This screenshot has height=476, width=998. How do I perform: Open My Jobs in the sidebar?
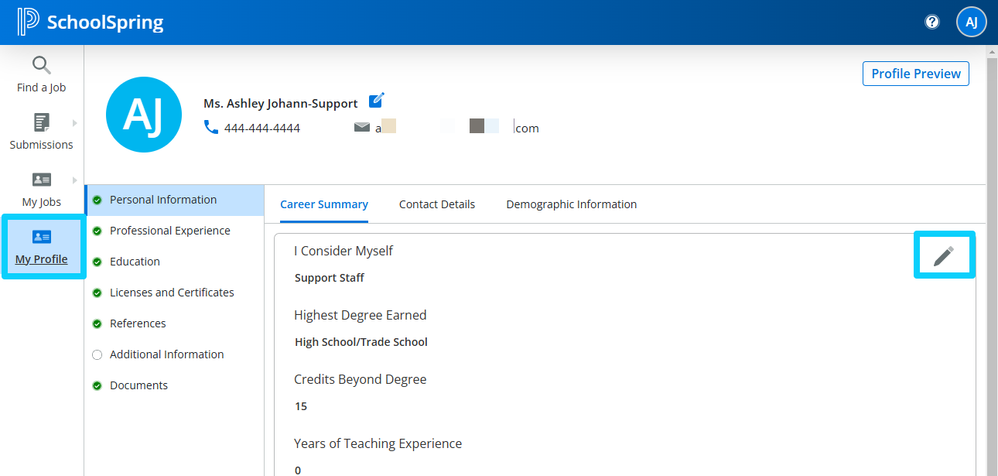tap(41, 189)
